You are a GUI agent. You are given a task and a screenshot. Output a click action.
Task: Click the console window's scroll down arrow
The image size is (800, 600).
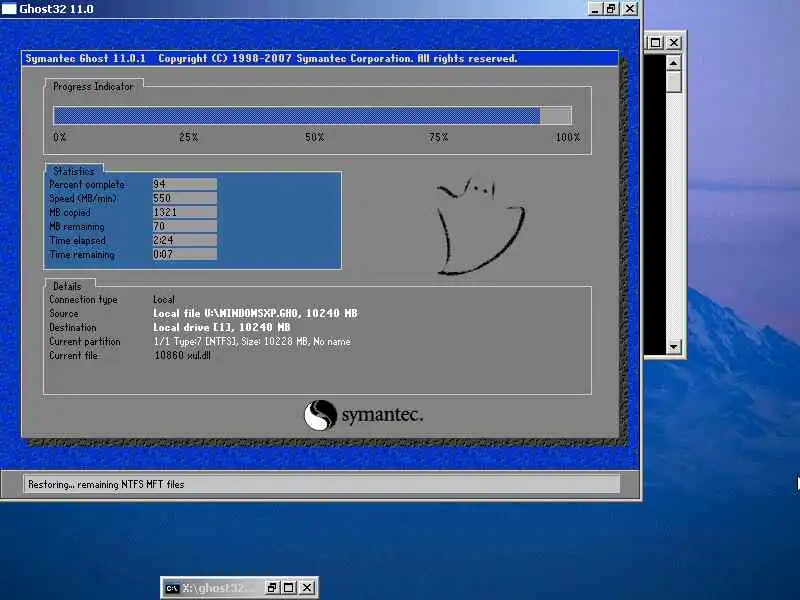pos(673,347)
